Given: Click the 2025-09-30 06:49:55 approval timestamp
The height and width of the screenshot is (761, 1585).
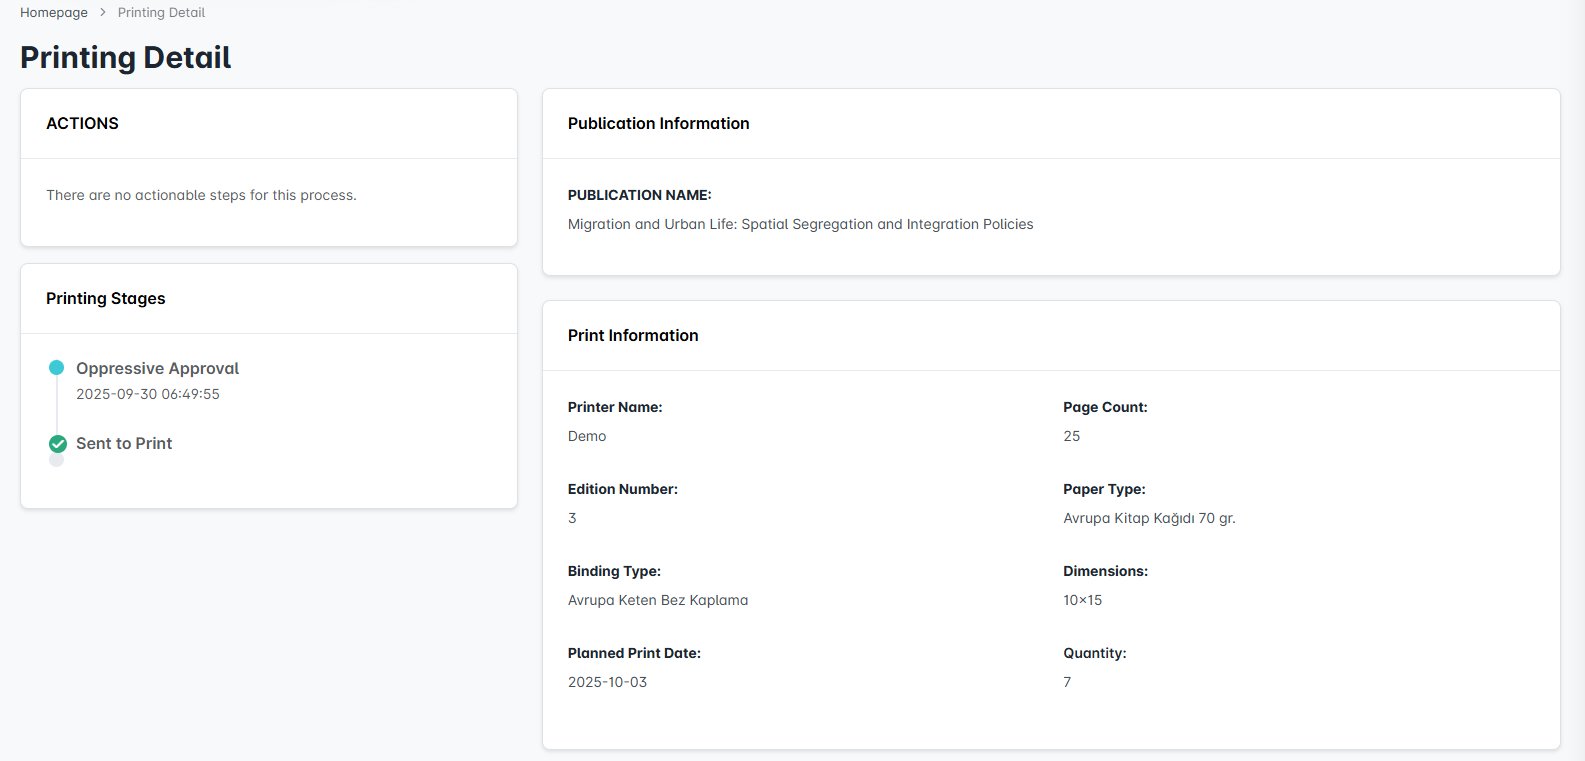Looking at the screenshot, I should pyautogui.click(x=148, y=394).
